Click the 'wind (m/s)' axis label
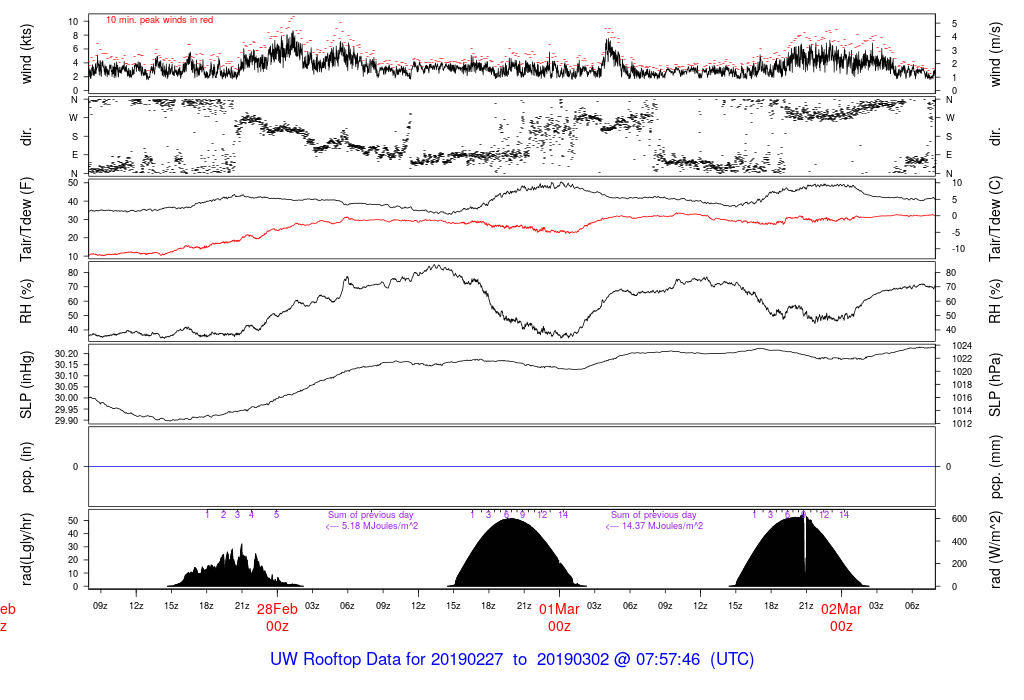This screenshot has height=700, width=1024. coord(995,54)
